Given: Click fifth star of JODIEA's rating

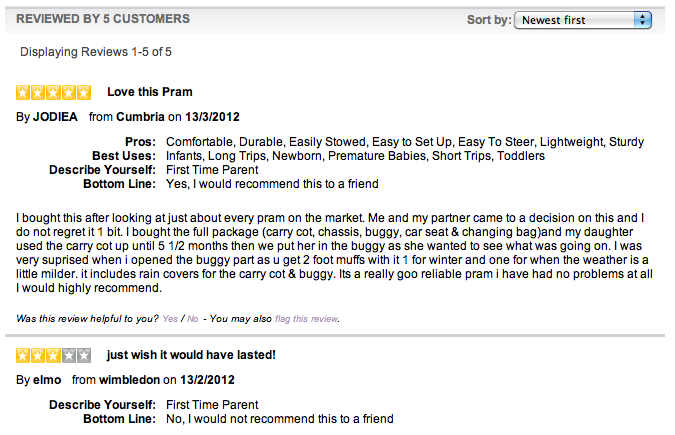Looking at the screenshot, I should click(x=84, y=92).
